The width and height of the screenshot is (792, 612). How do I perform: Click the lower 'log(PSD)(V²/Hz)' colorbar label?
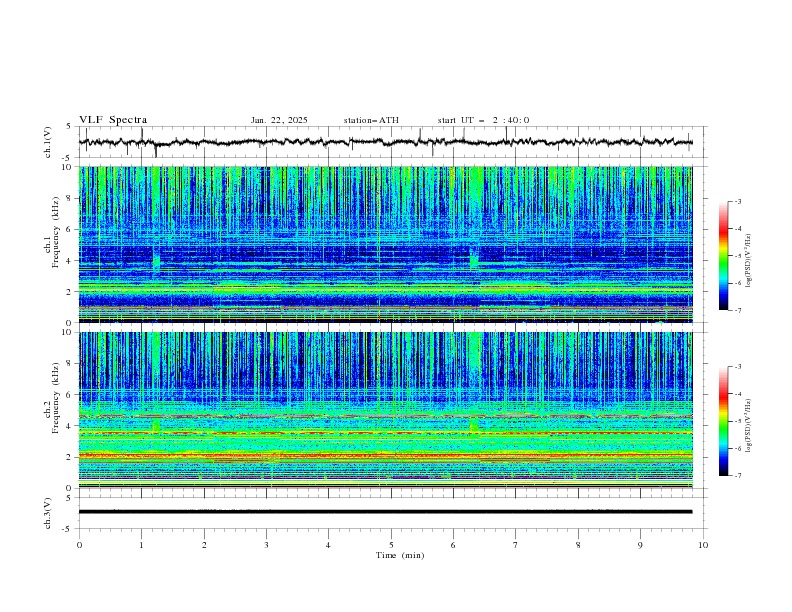(x=749, y=426)
